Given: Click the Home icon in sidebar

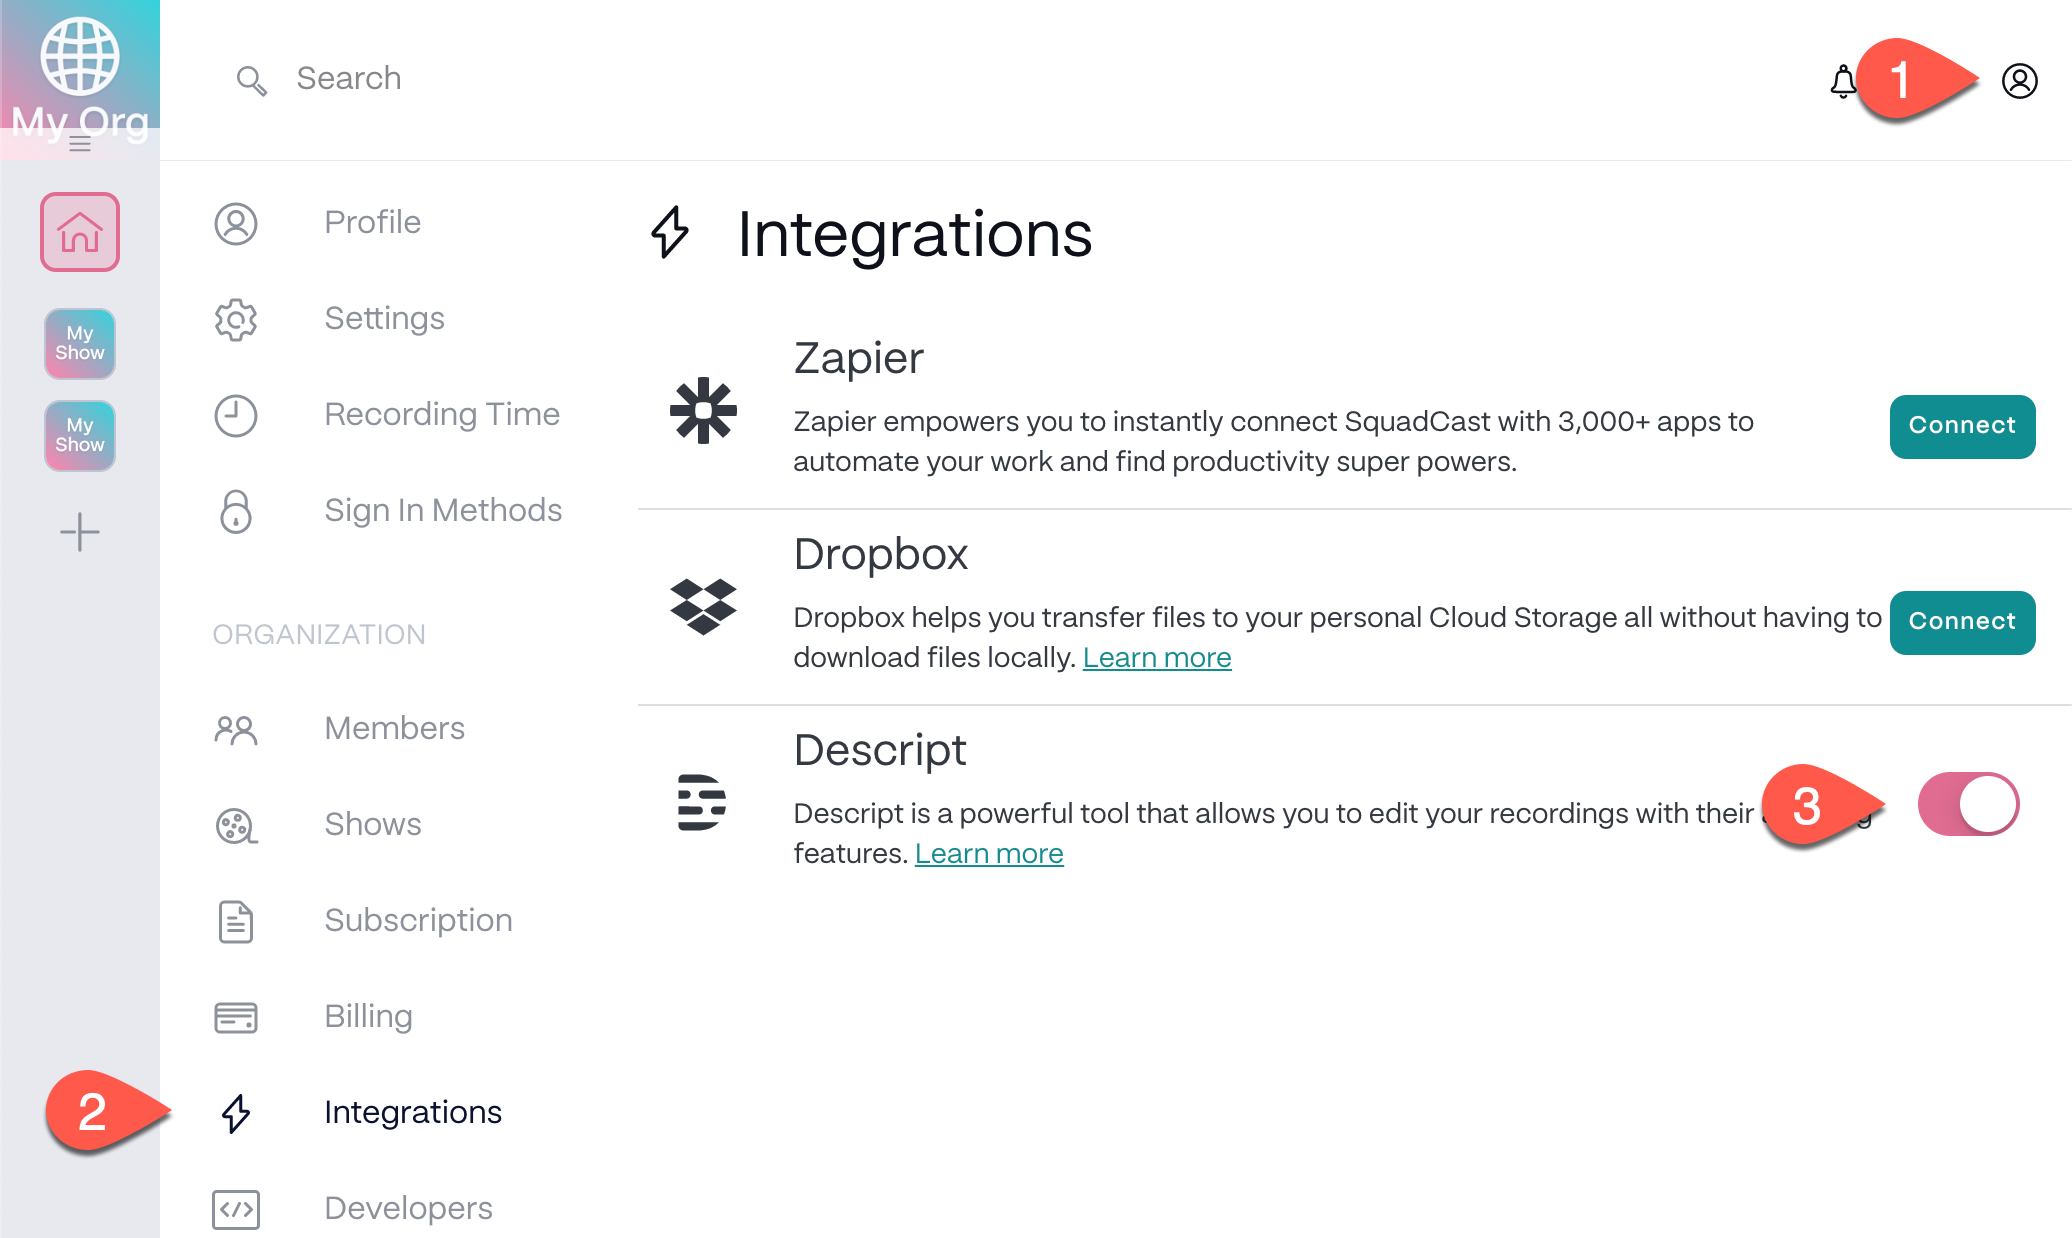Looking at the screenshot, I should tap(80, 232).
